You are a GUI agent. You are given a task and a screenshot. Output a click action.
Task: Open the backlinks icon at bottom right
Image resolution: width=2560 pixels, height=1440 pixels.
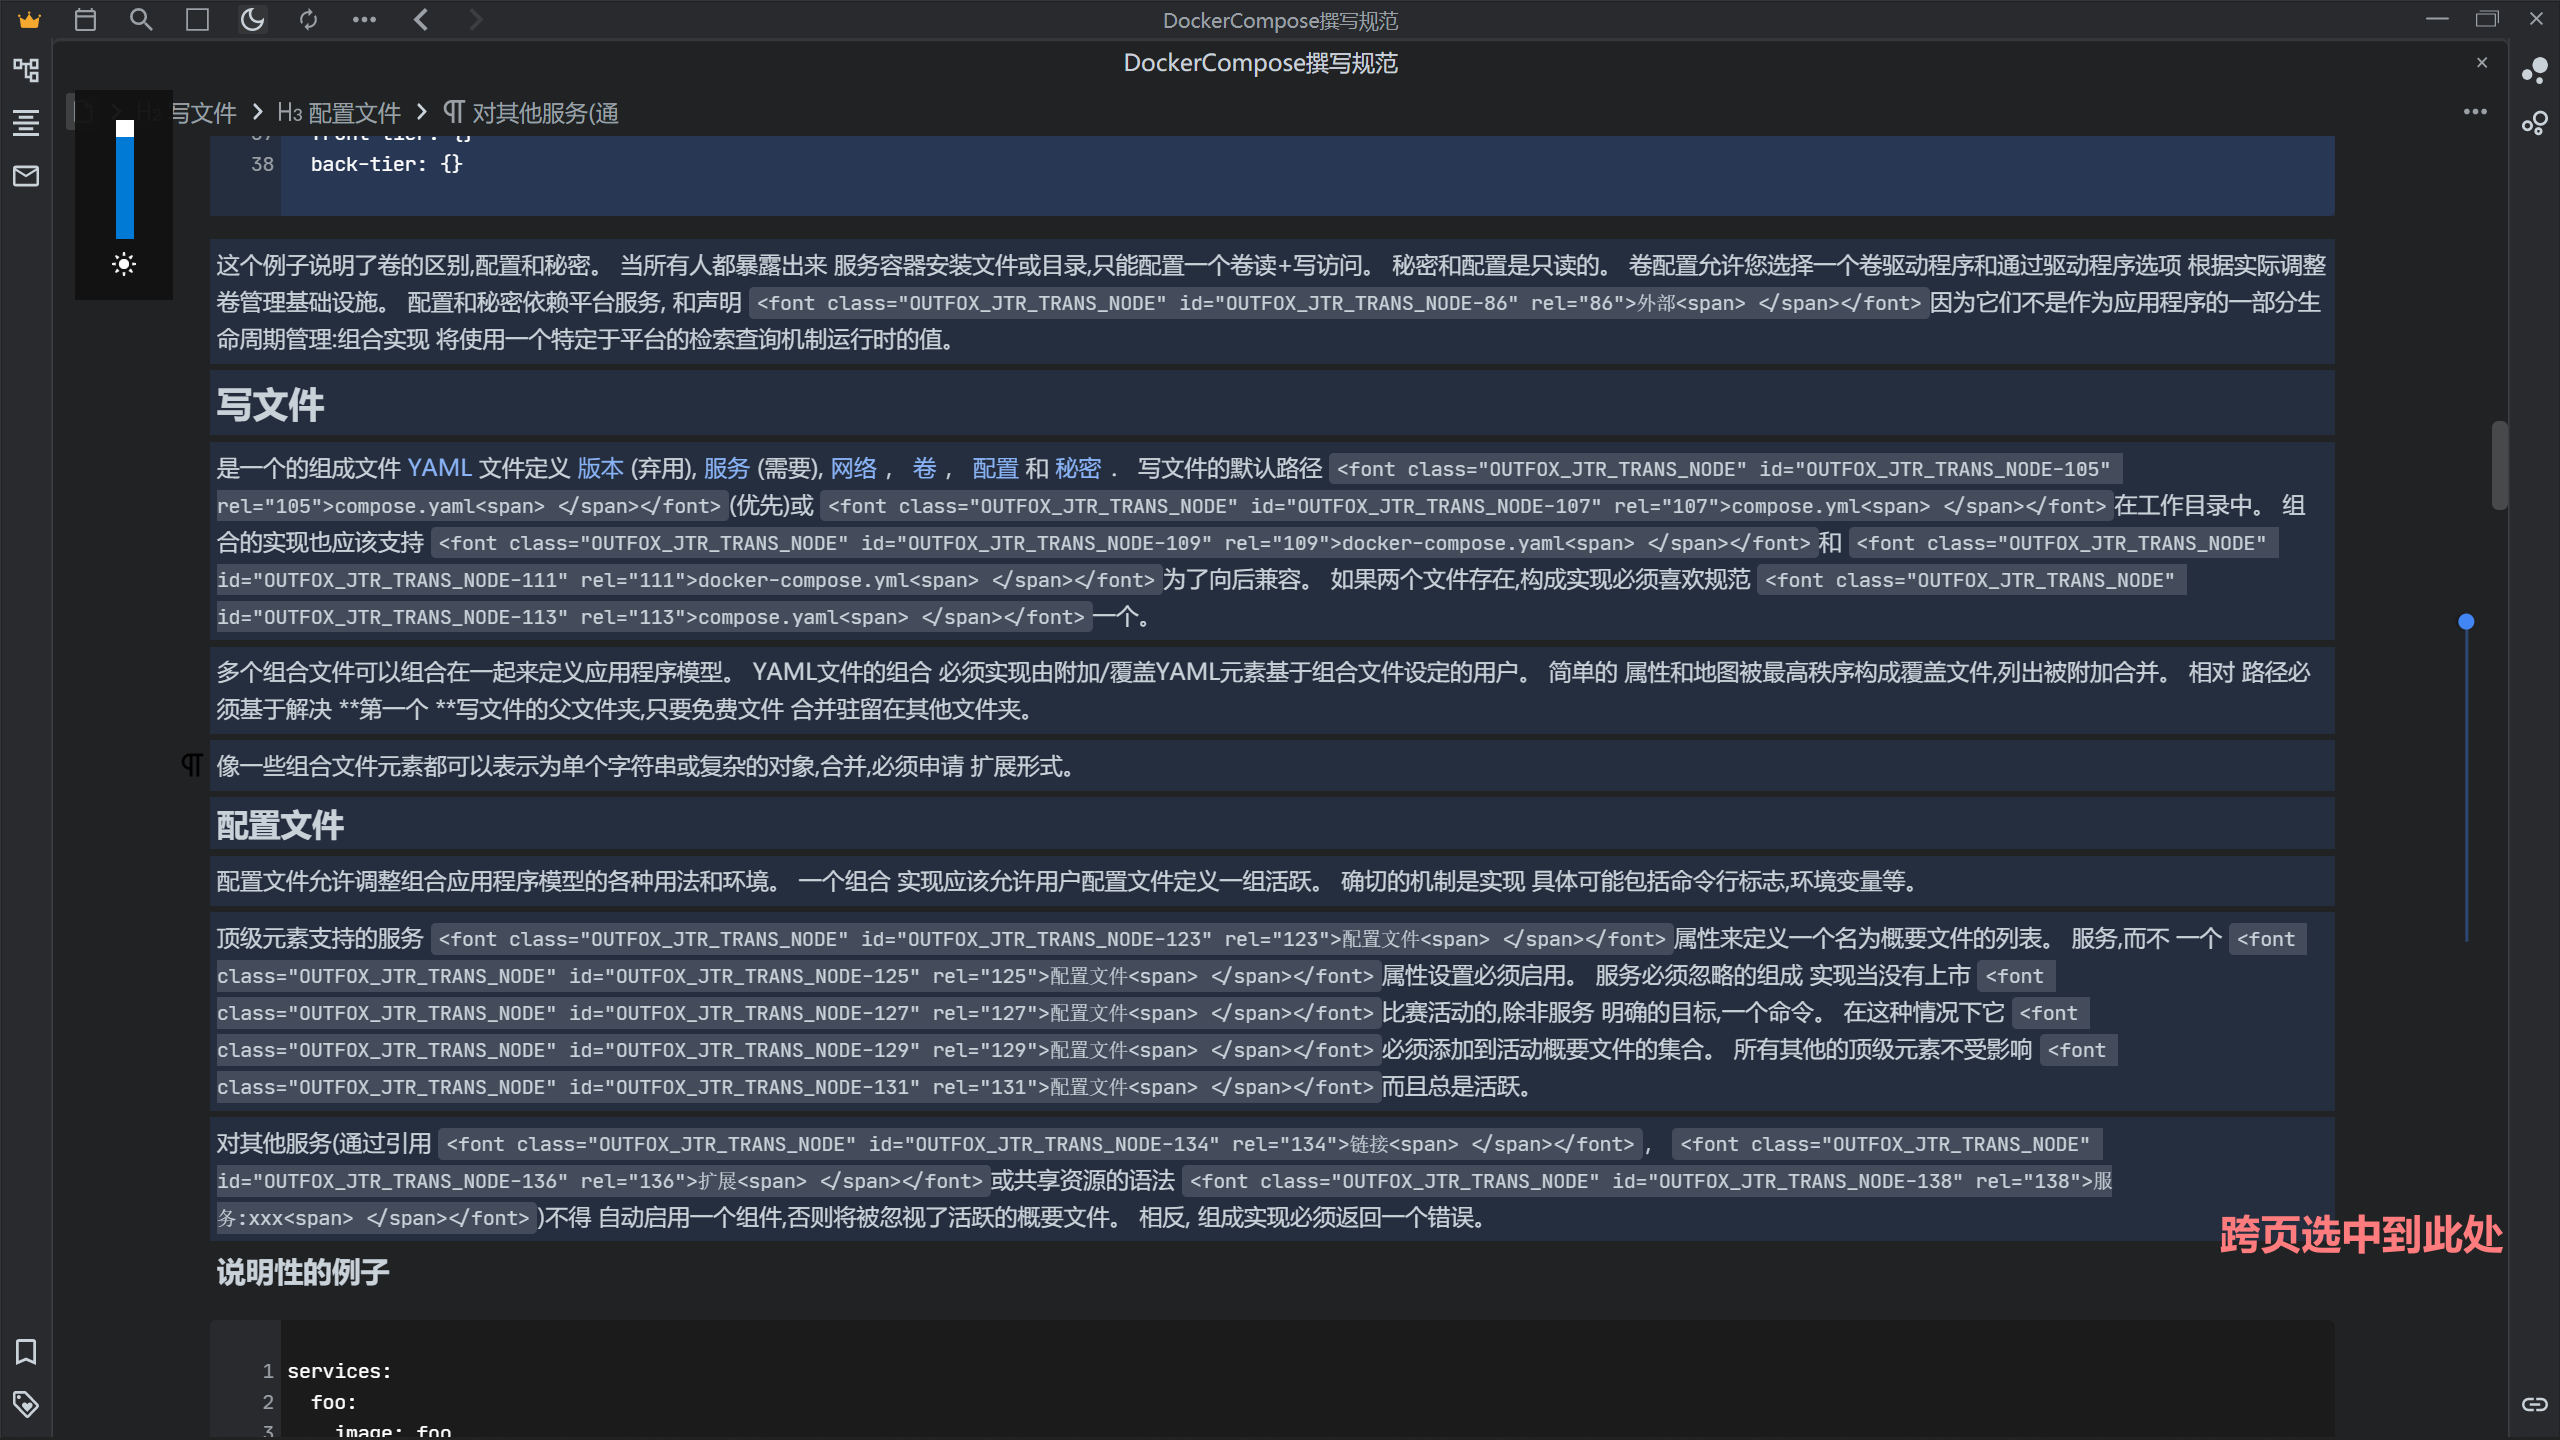click(x=2534, y=1404)
